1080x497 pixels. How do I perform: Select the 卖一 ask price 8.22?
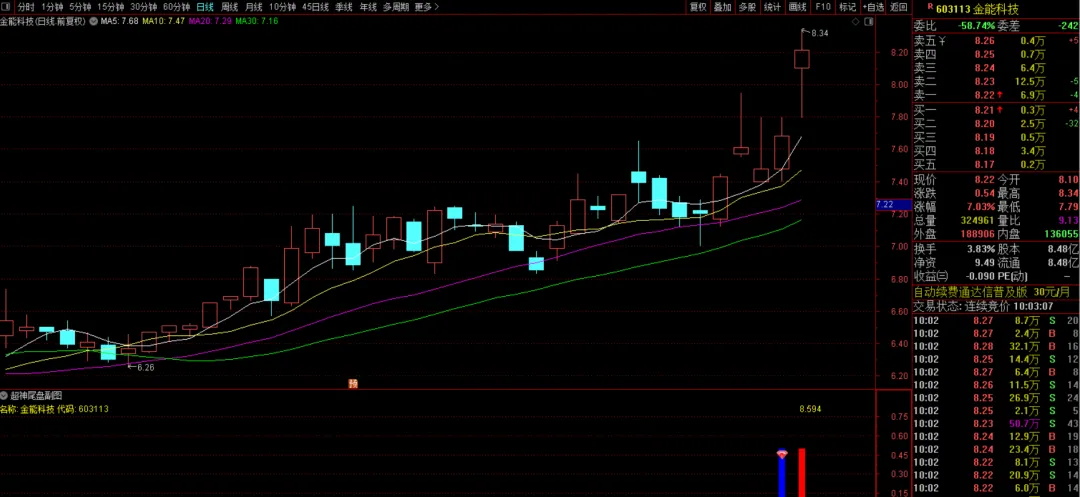click(x=985, y=95)
